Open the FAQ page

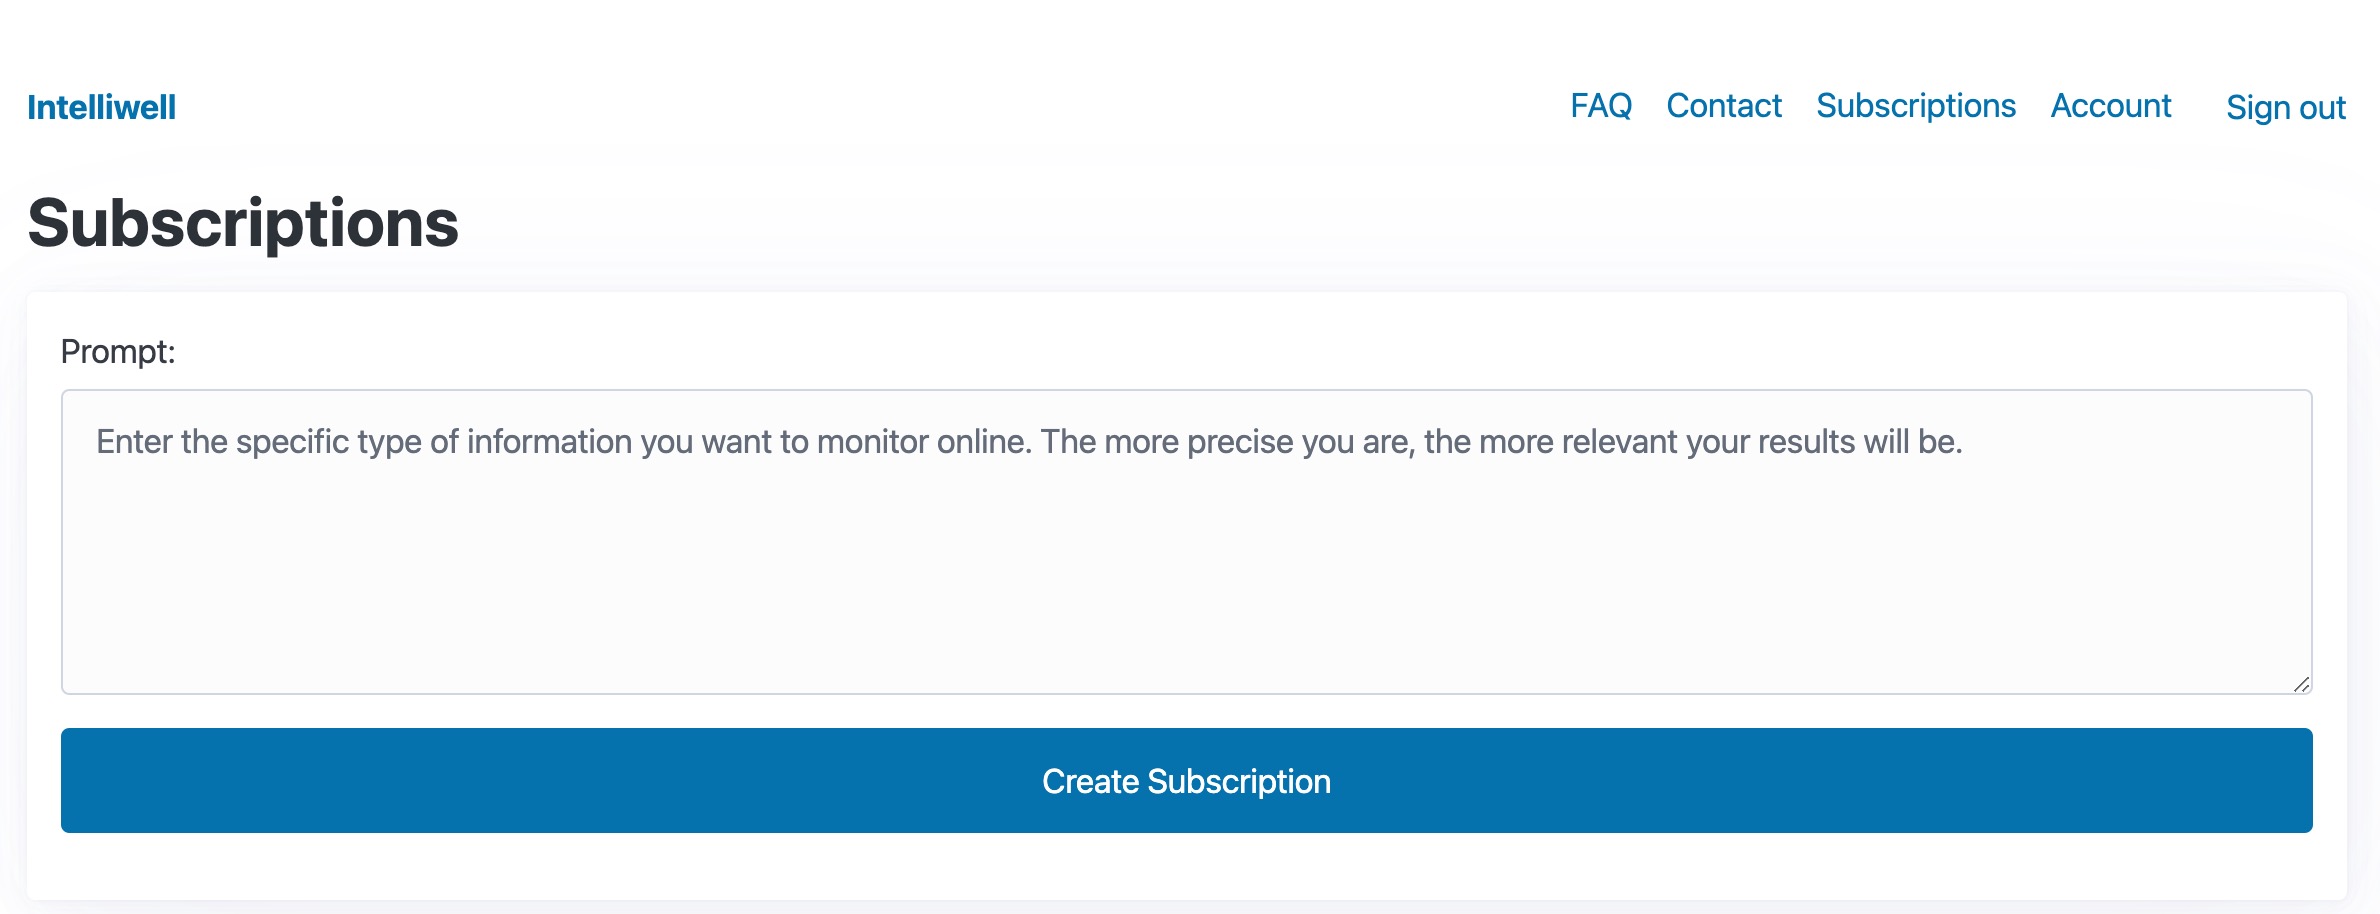pyautogui.click(x=1600, y=105)
